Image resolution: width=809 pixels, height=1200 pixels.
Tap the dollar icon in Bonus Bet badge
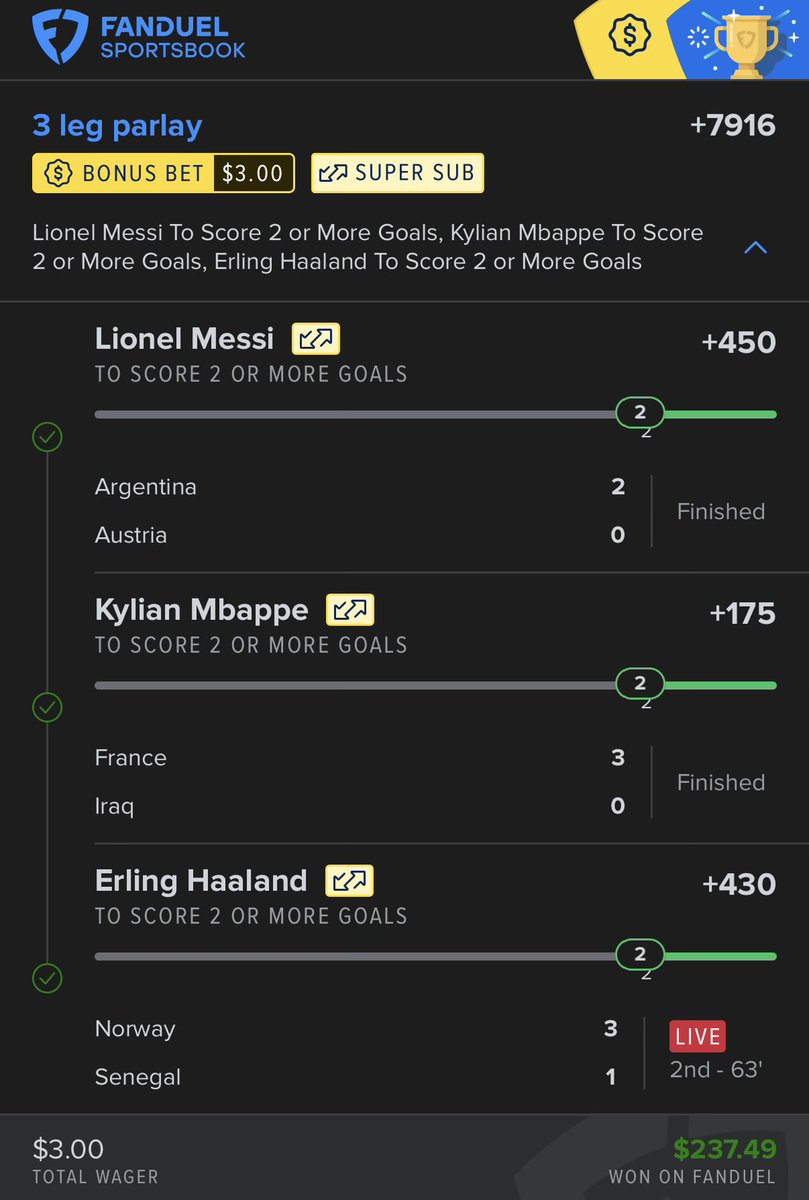(x=60, y=173)
